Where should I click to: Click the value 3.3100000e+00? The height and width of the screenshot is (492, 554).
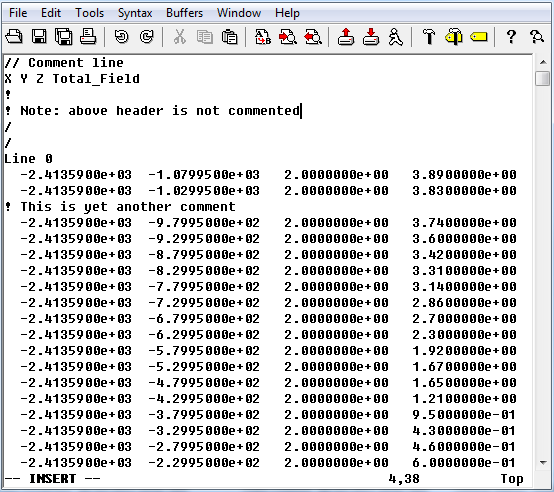465,271
